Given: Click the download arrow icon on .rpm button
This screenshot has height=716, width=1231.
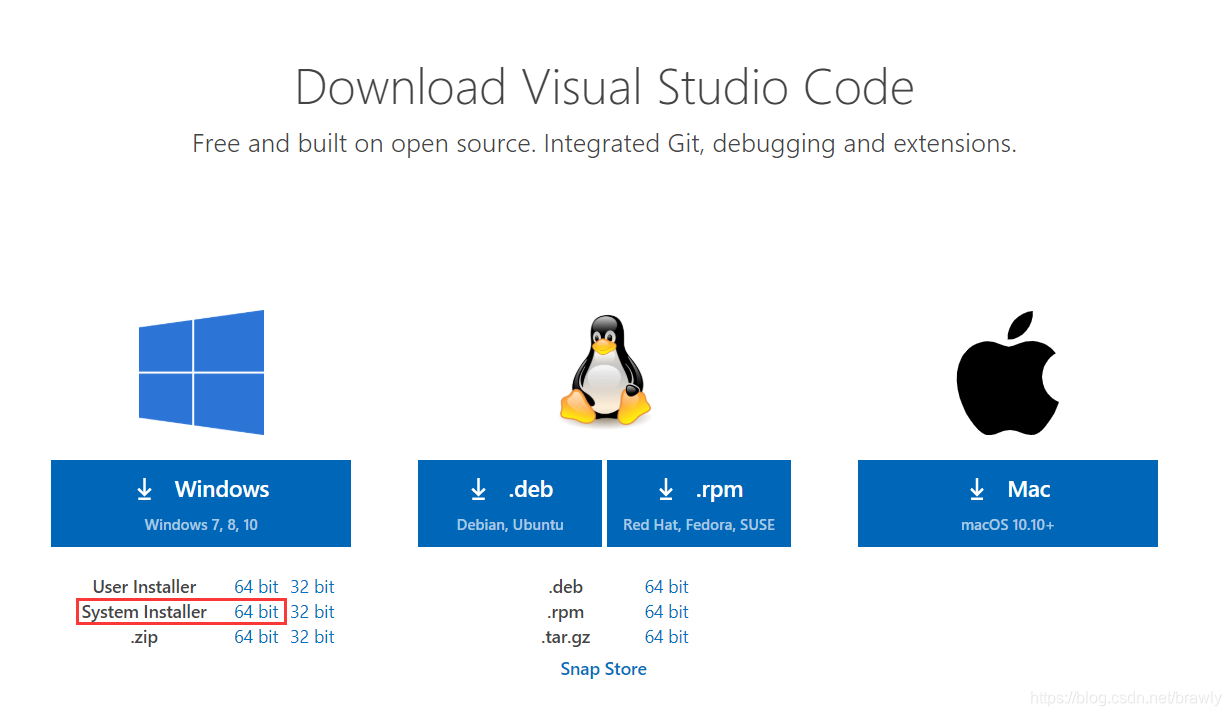Looking at the screenshot, I should 666,489.
